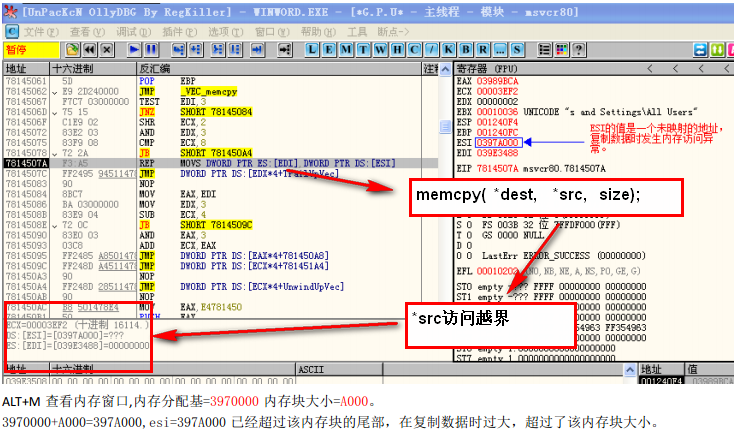
Task: Open Source window with S button
Action: click(x=517, y=50)
